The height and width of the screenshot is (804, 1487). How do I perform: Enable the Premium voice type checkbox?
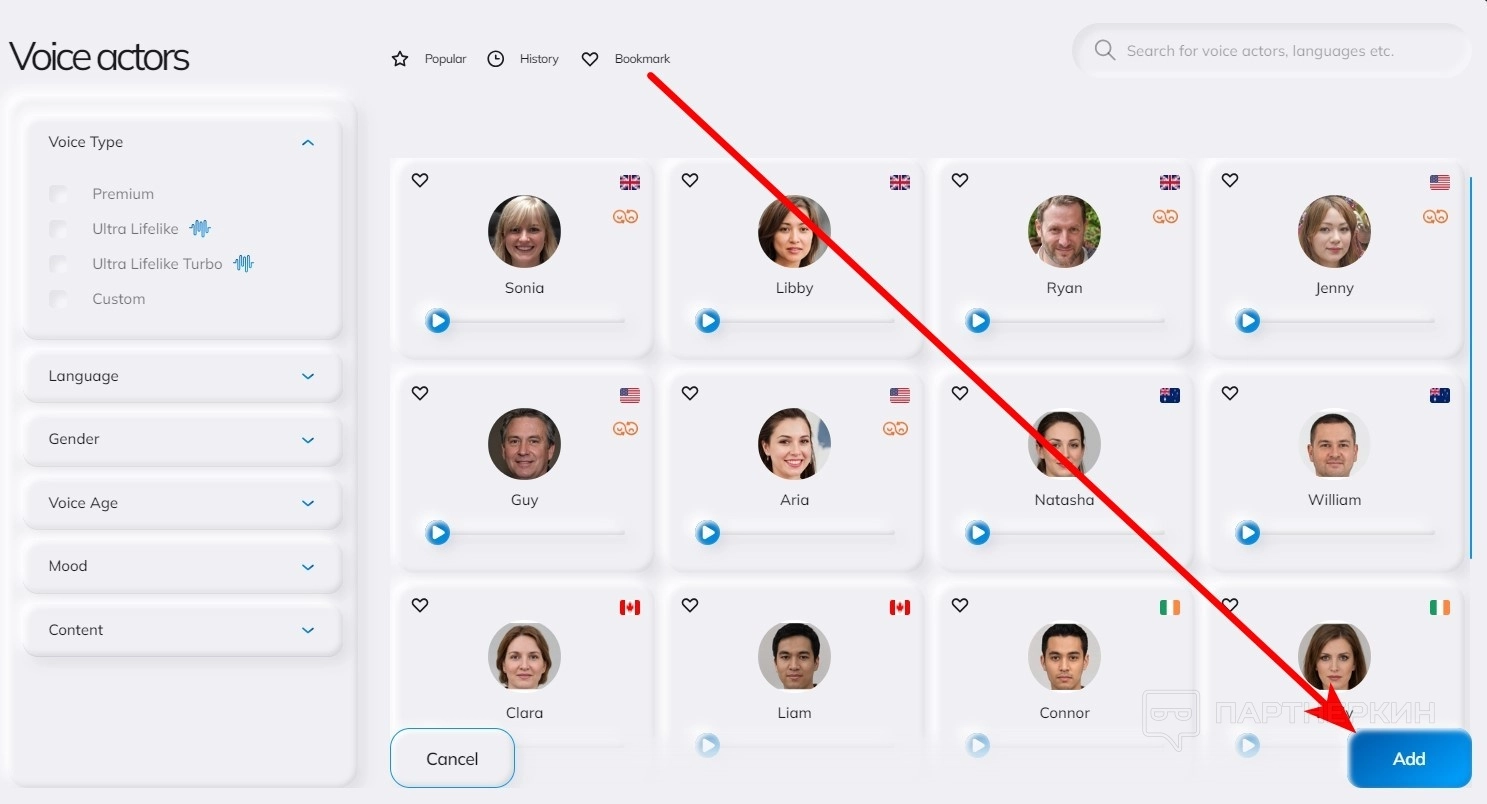click(x=59, y=194)
